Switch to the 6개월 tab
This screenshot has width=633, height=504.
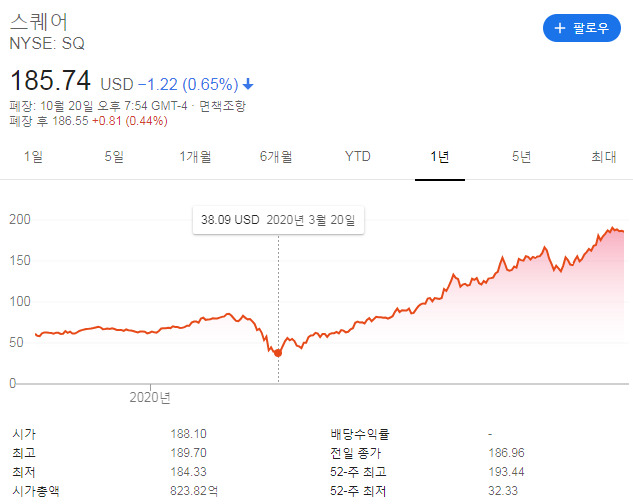[276, 156]
